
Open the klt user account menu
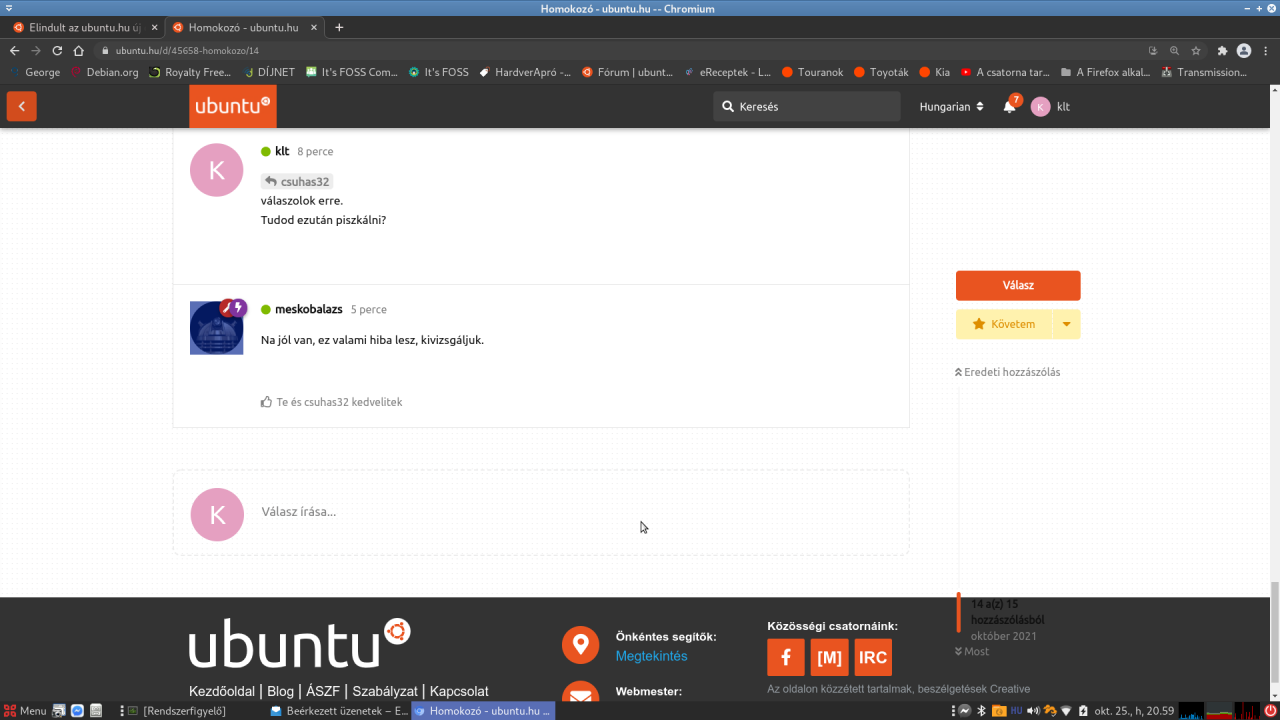(x=1051, y=107)
